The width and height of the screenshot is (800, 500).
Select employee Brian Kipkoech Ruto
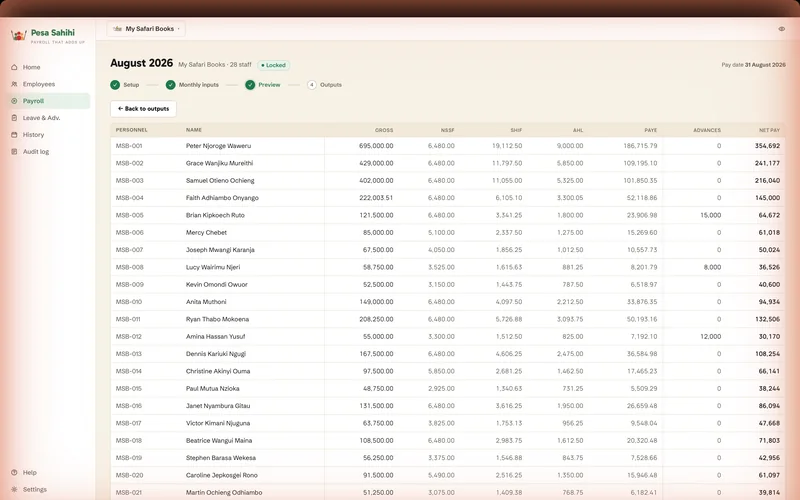coord(215,215)
